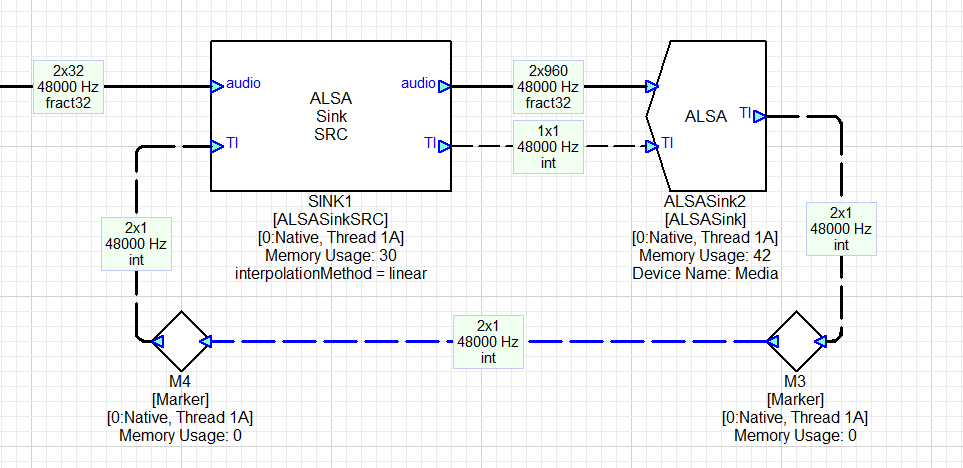Click the TI input pin on ALSASink2
This screenshot has height=468, width=963.
click(652, 146)
